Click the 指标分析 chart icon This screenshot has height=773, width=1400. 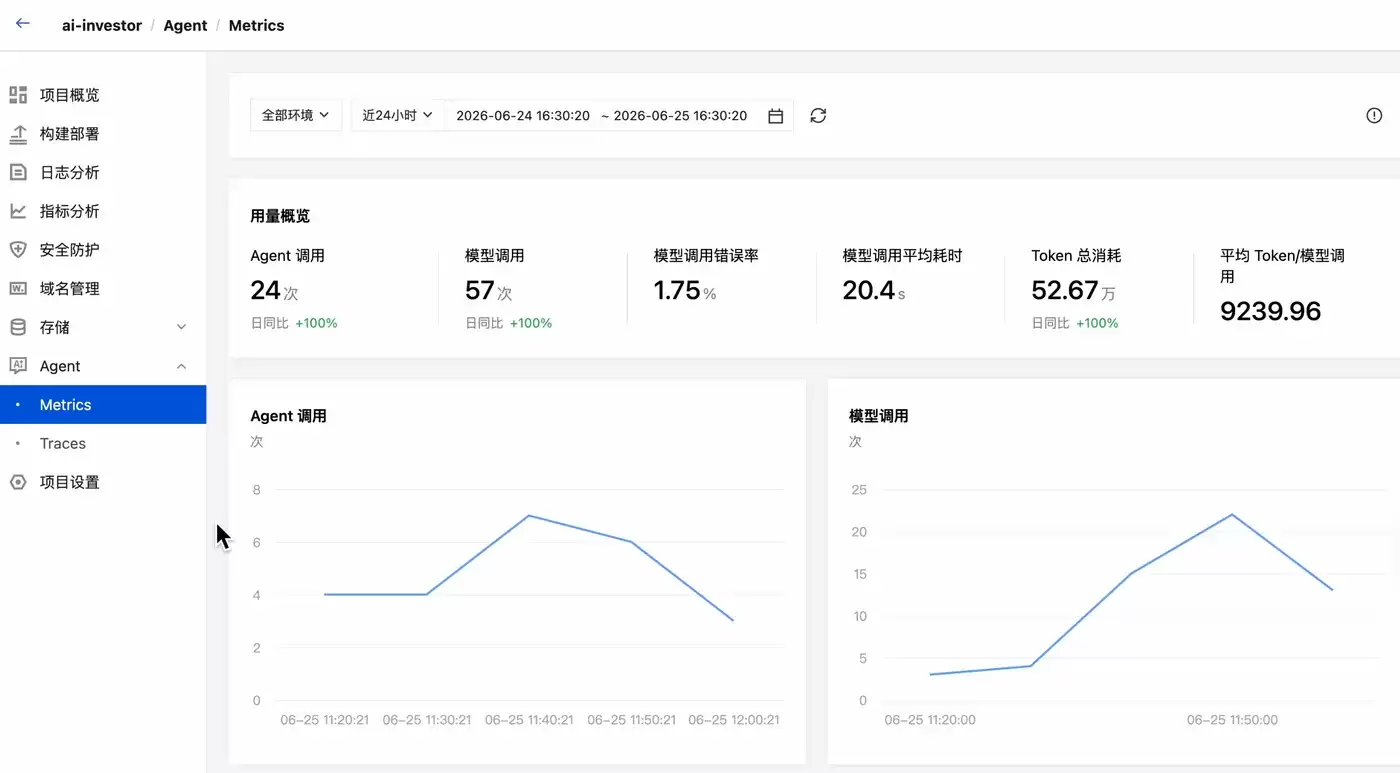(x=18, y=211)
